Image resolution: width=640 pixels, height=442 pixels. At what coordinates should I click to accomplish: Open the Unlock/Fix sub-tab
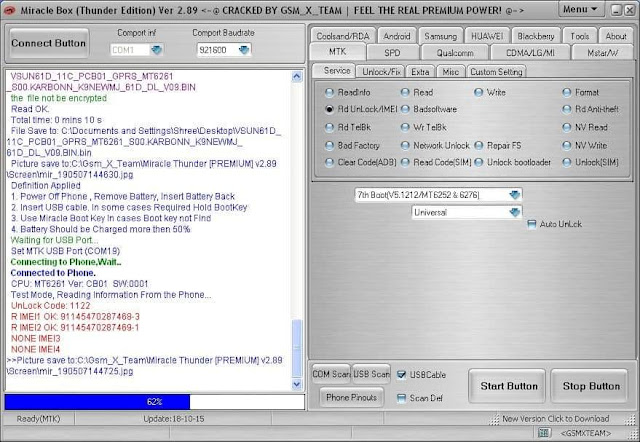[x=381, y=72]
